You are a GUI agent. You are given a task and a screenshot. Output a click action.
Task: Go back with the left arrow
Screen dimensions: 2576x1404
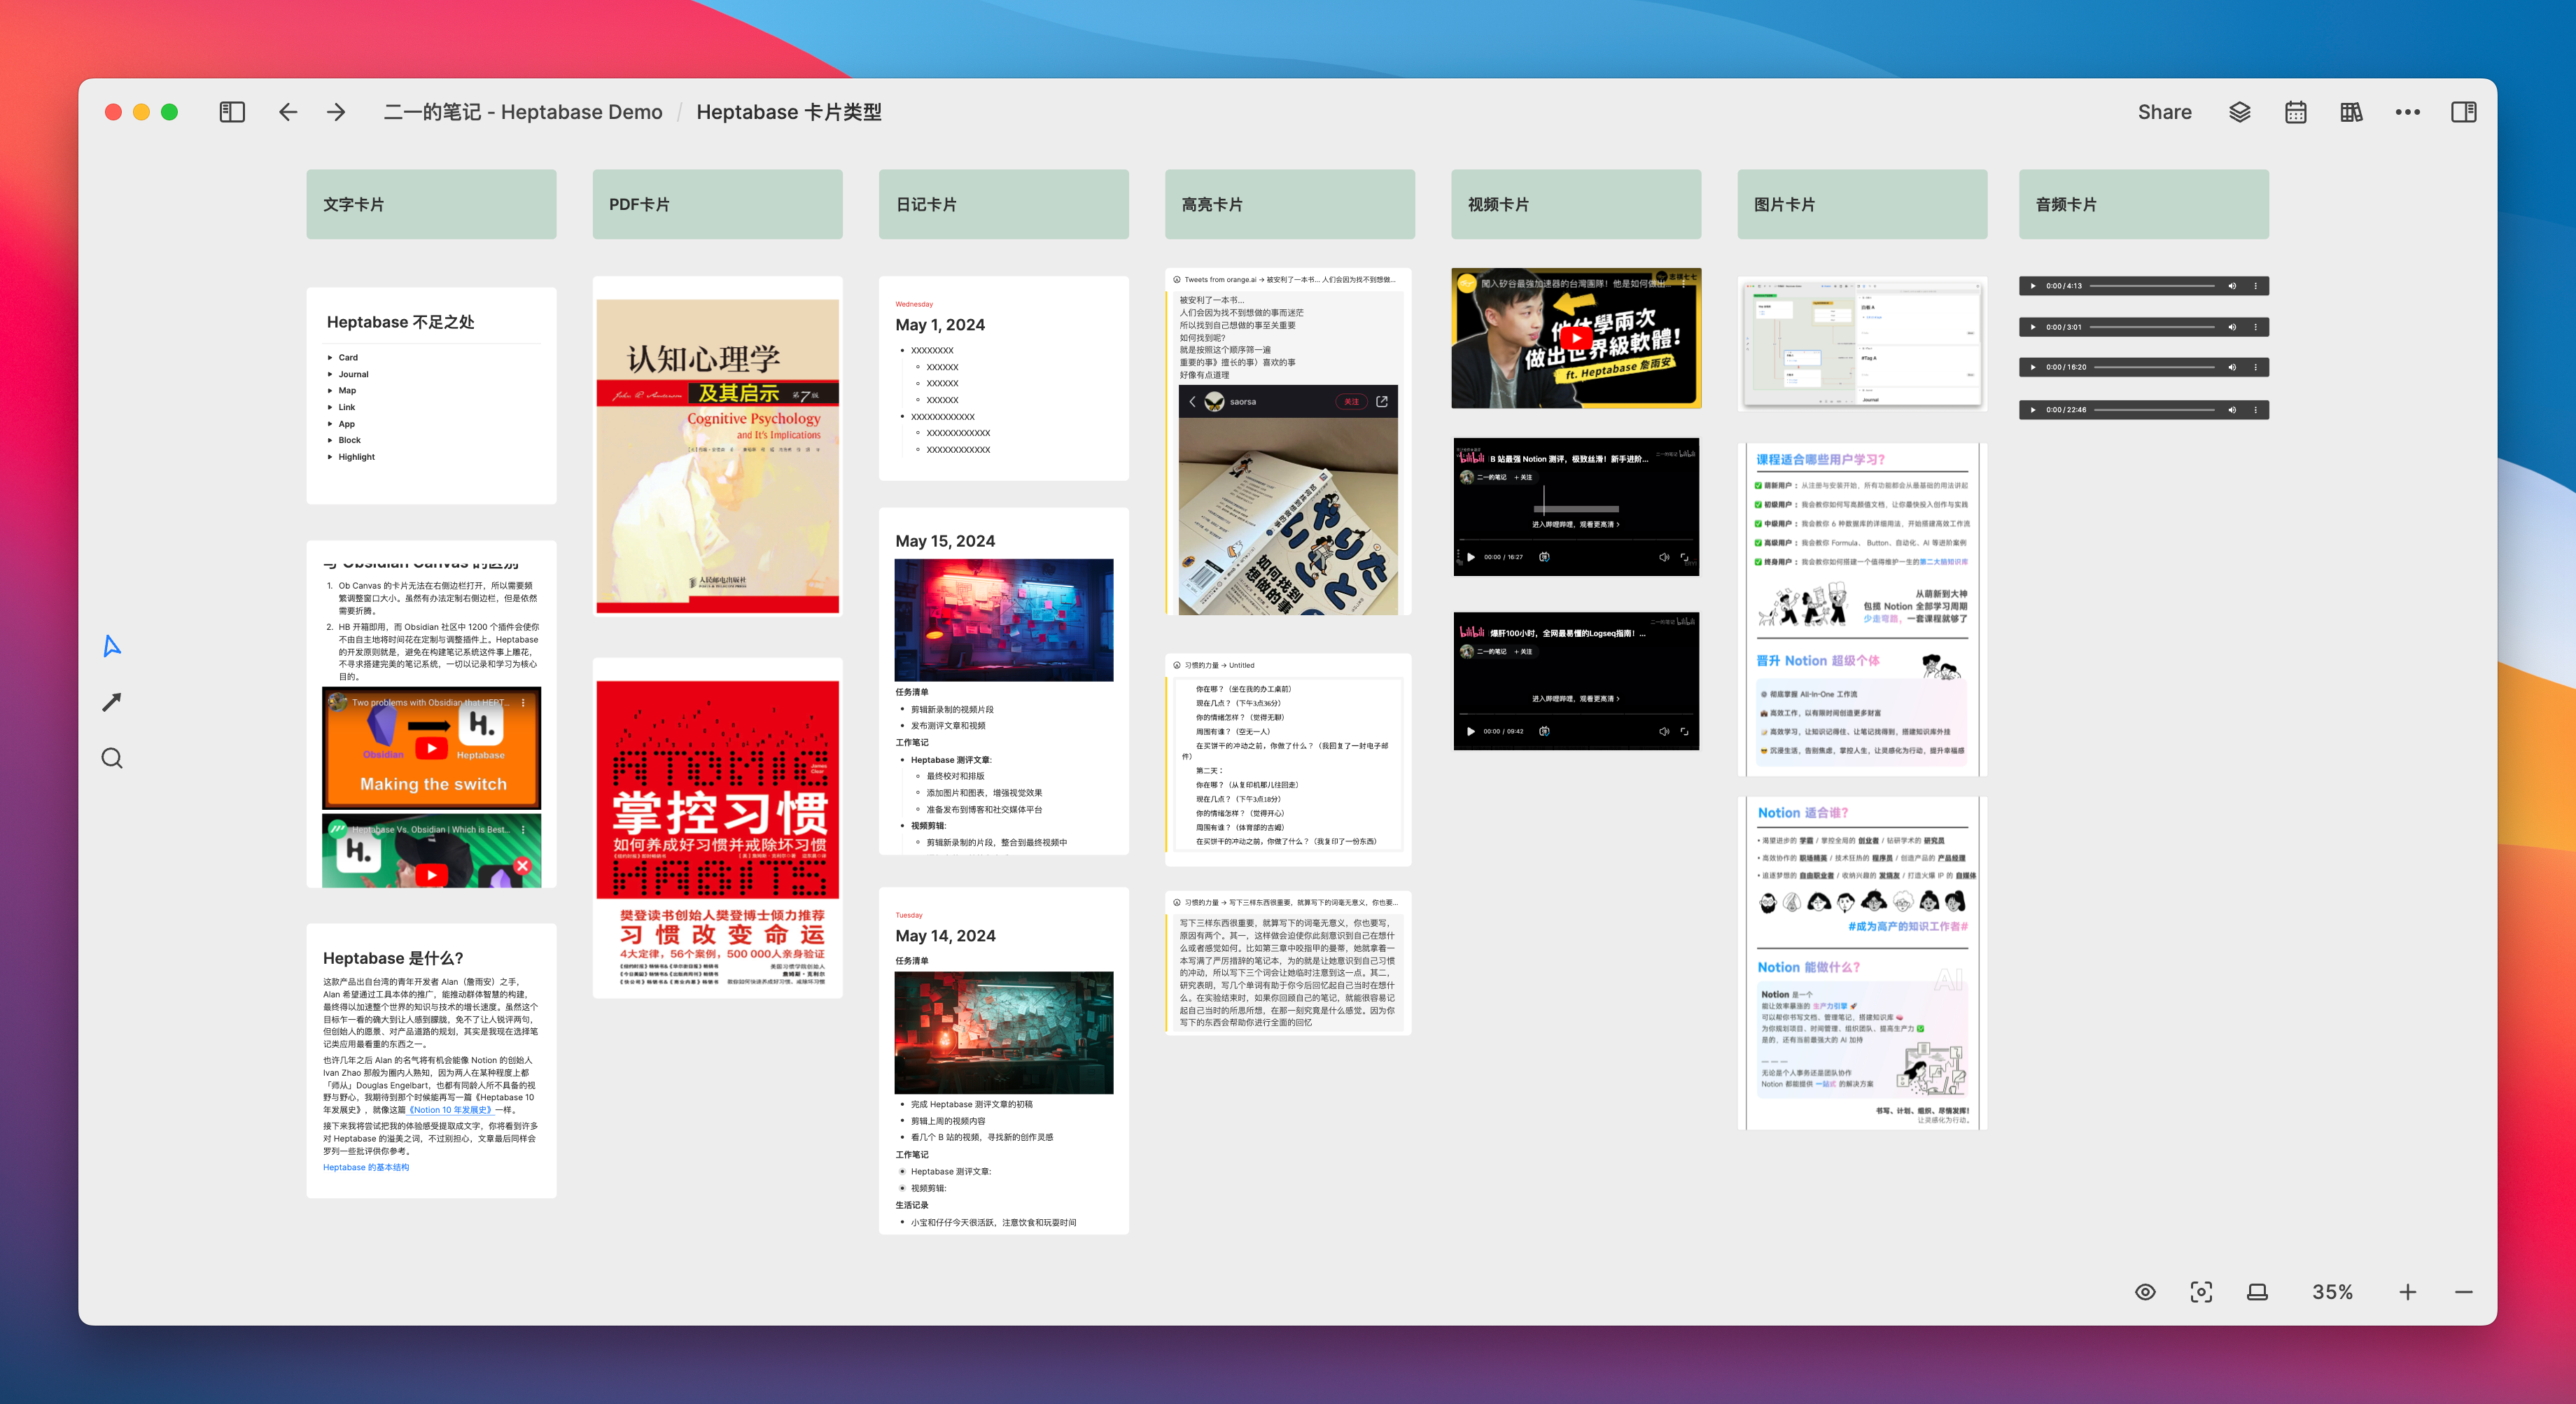pos(288,112)
